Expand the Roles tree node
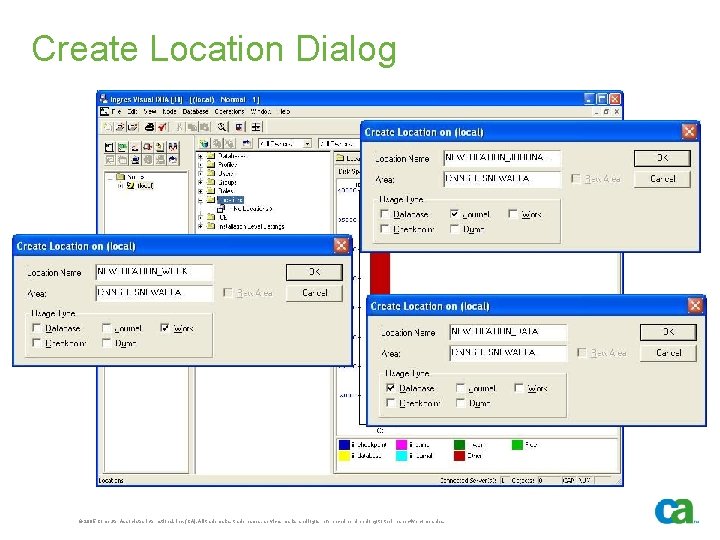The width and height of the screenshot is (720, 540). click(200, 191)
